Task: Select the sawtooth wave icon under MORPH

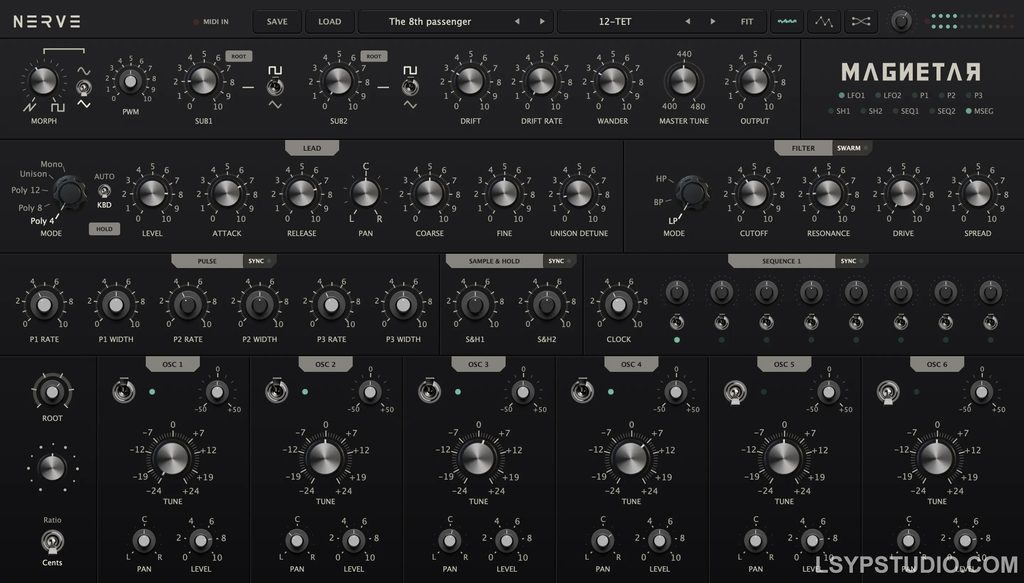Action: (x=30, y=107)
